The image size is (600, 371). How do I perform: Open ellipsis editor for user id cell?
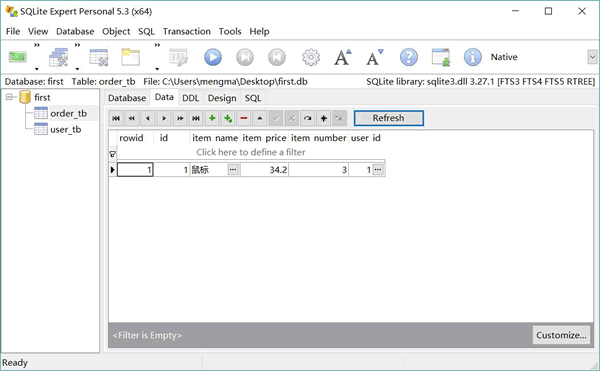click(x=378, y=169)
